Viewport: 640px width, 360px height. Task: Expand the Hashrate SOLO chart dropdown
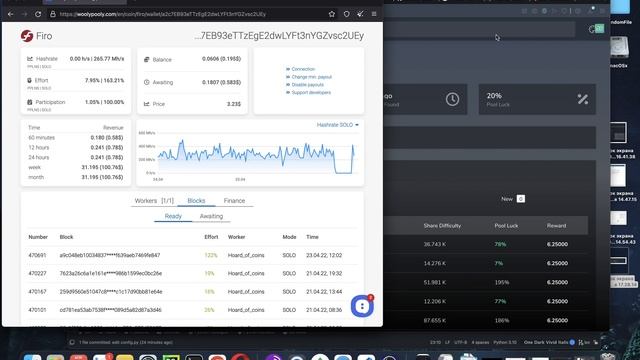(338, 125)
